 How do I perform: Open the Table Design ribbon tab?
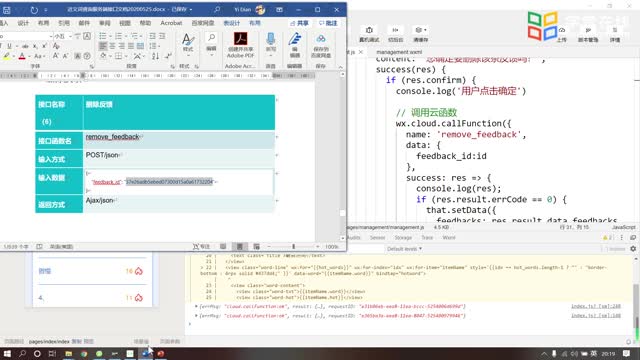[232, 23]
